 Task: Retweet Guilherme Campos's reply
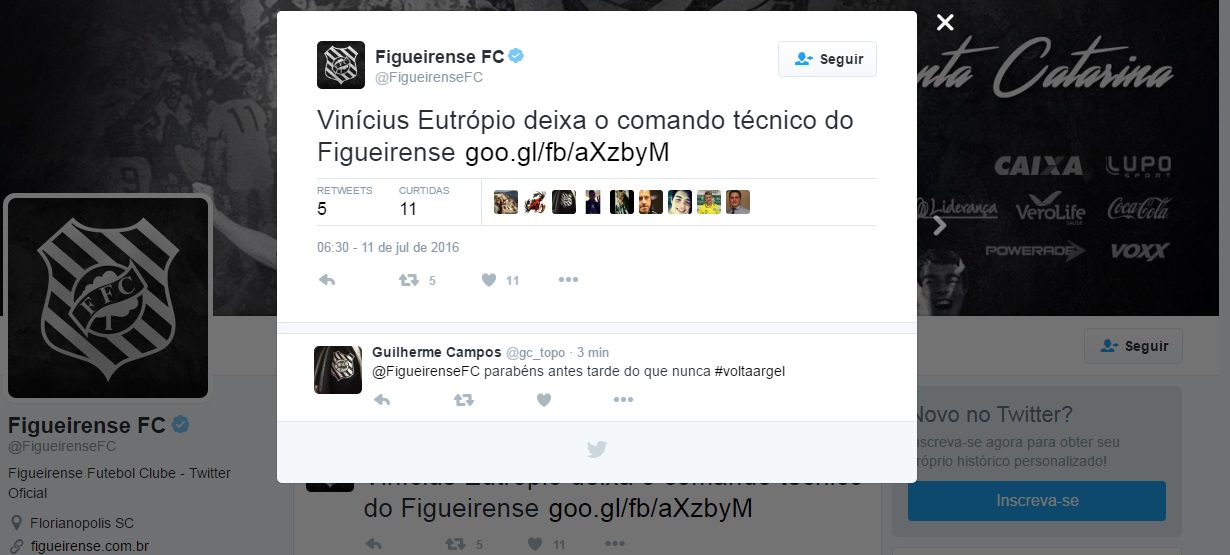[x=463, y=400]
